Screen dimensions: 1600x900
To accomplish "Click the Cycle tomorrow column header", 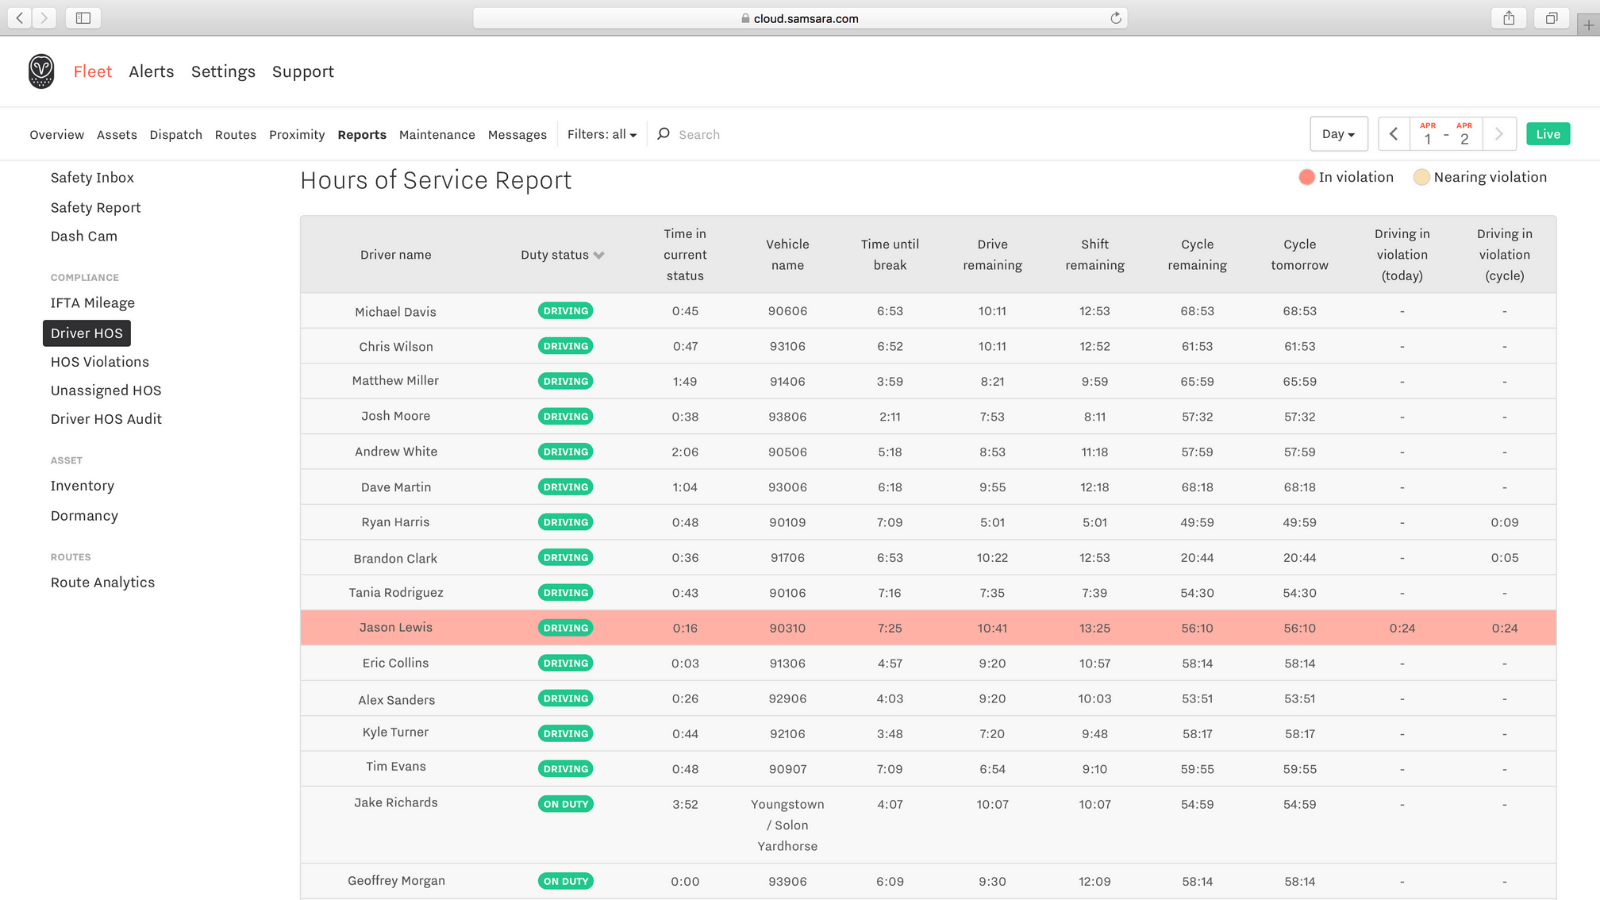I will click(1300, 255).
